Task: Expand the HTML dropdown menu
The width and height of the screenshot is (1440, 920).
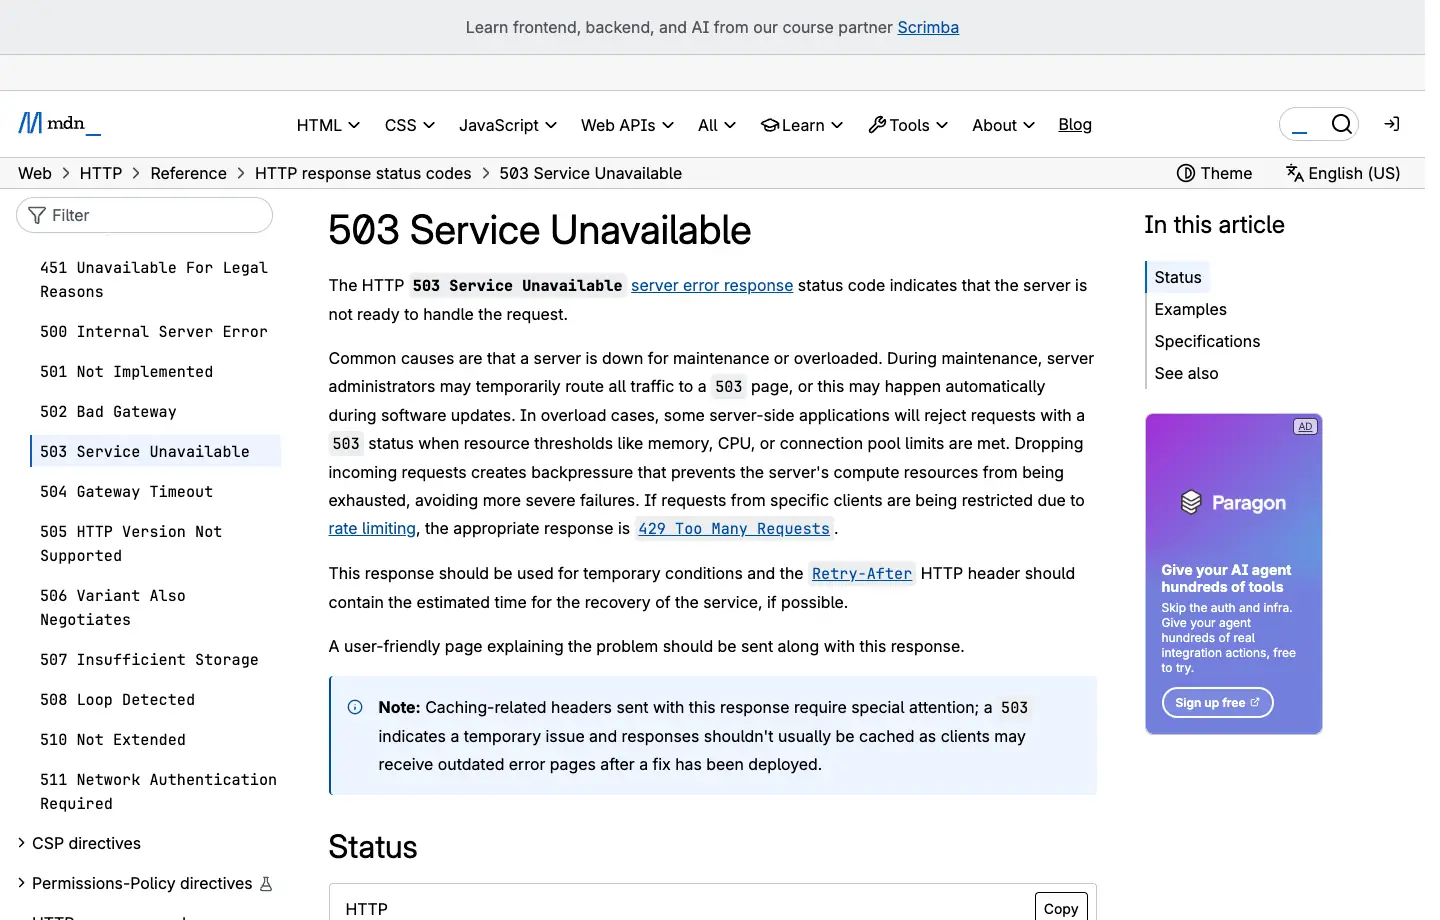Action: pos(328,125)
